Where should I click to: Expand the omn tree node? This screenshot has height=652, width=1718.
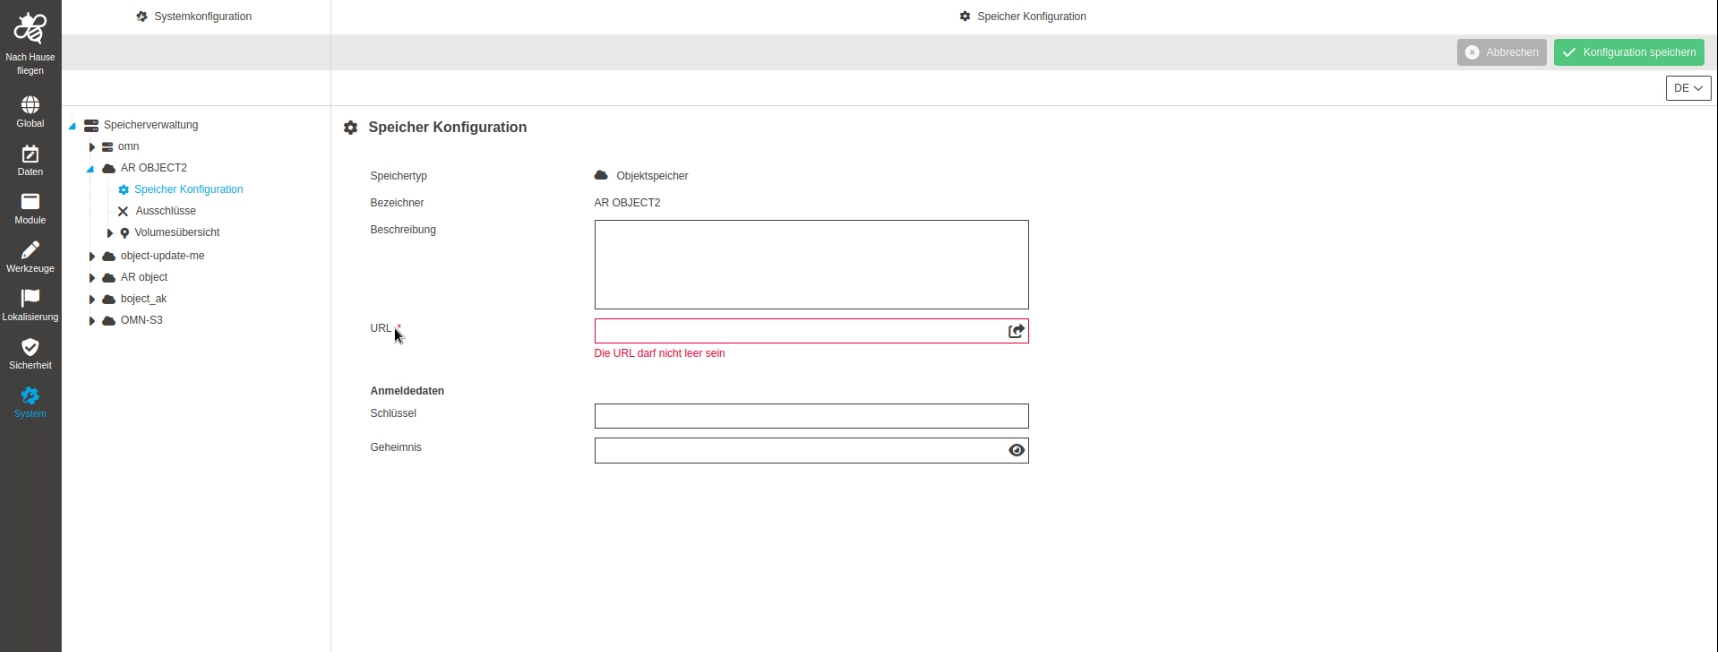[92, 147]
